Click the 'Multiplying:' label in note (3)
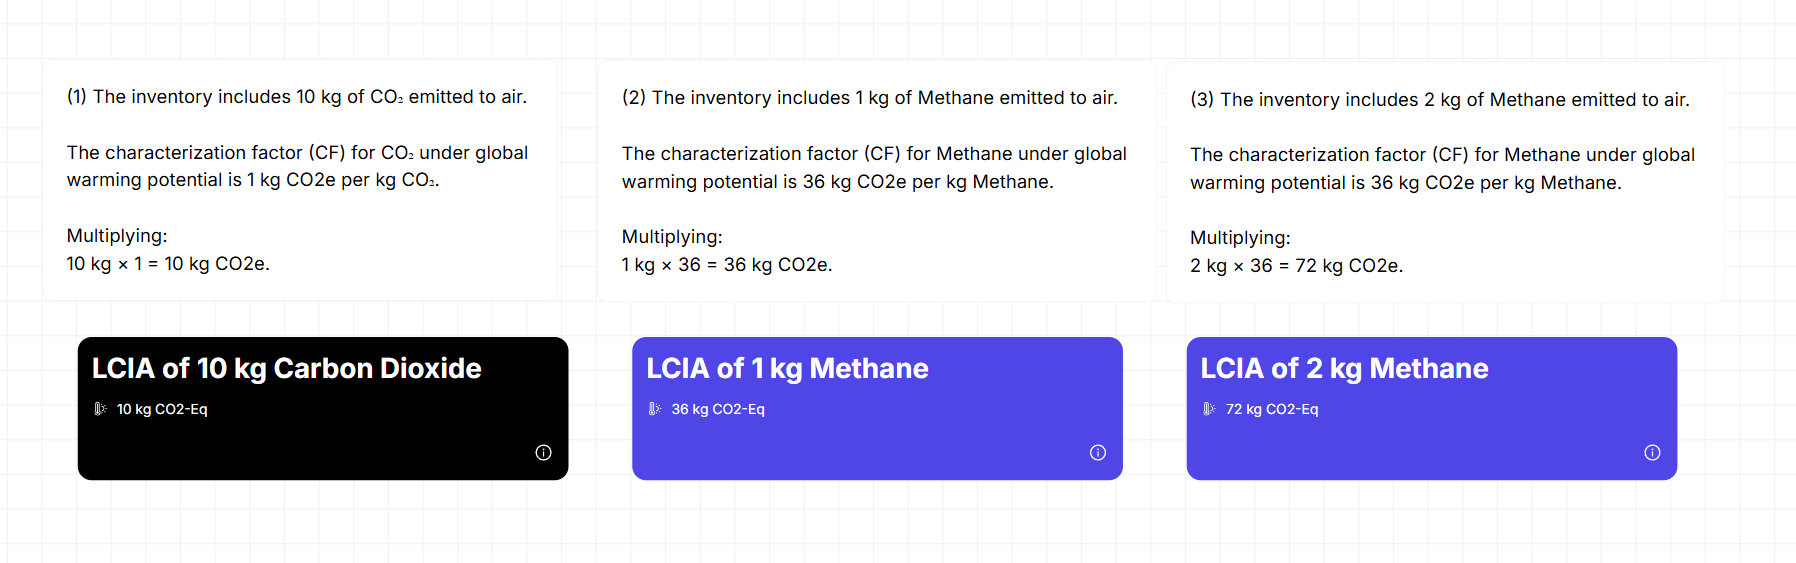Viewport: 1796px width, 563px height. [x=1240, y=238]
